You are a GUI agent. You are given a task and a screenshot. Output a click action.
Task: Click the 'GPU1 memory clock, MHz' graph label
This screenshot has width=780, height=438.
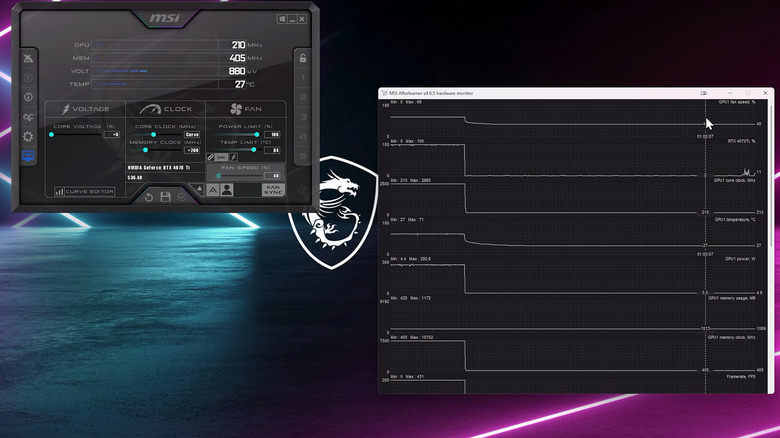click(x=731, y=337)
